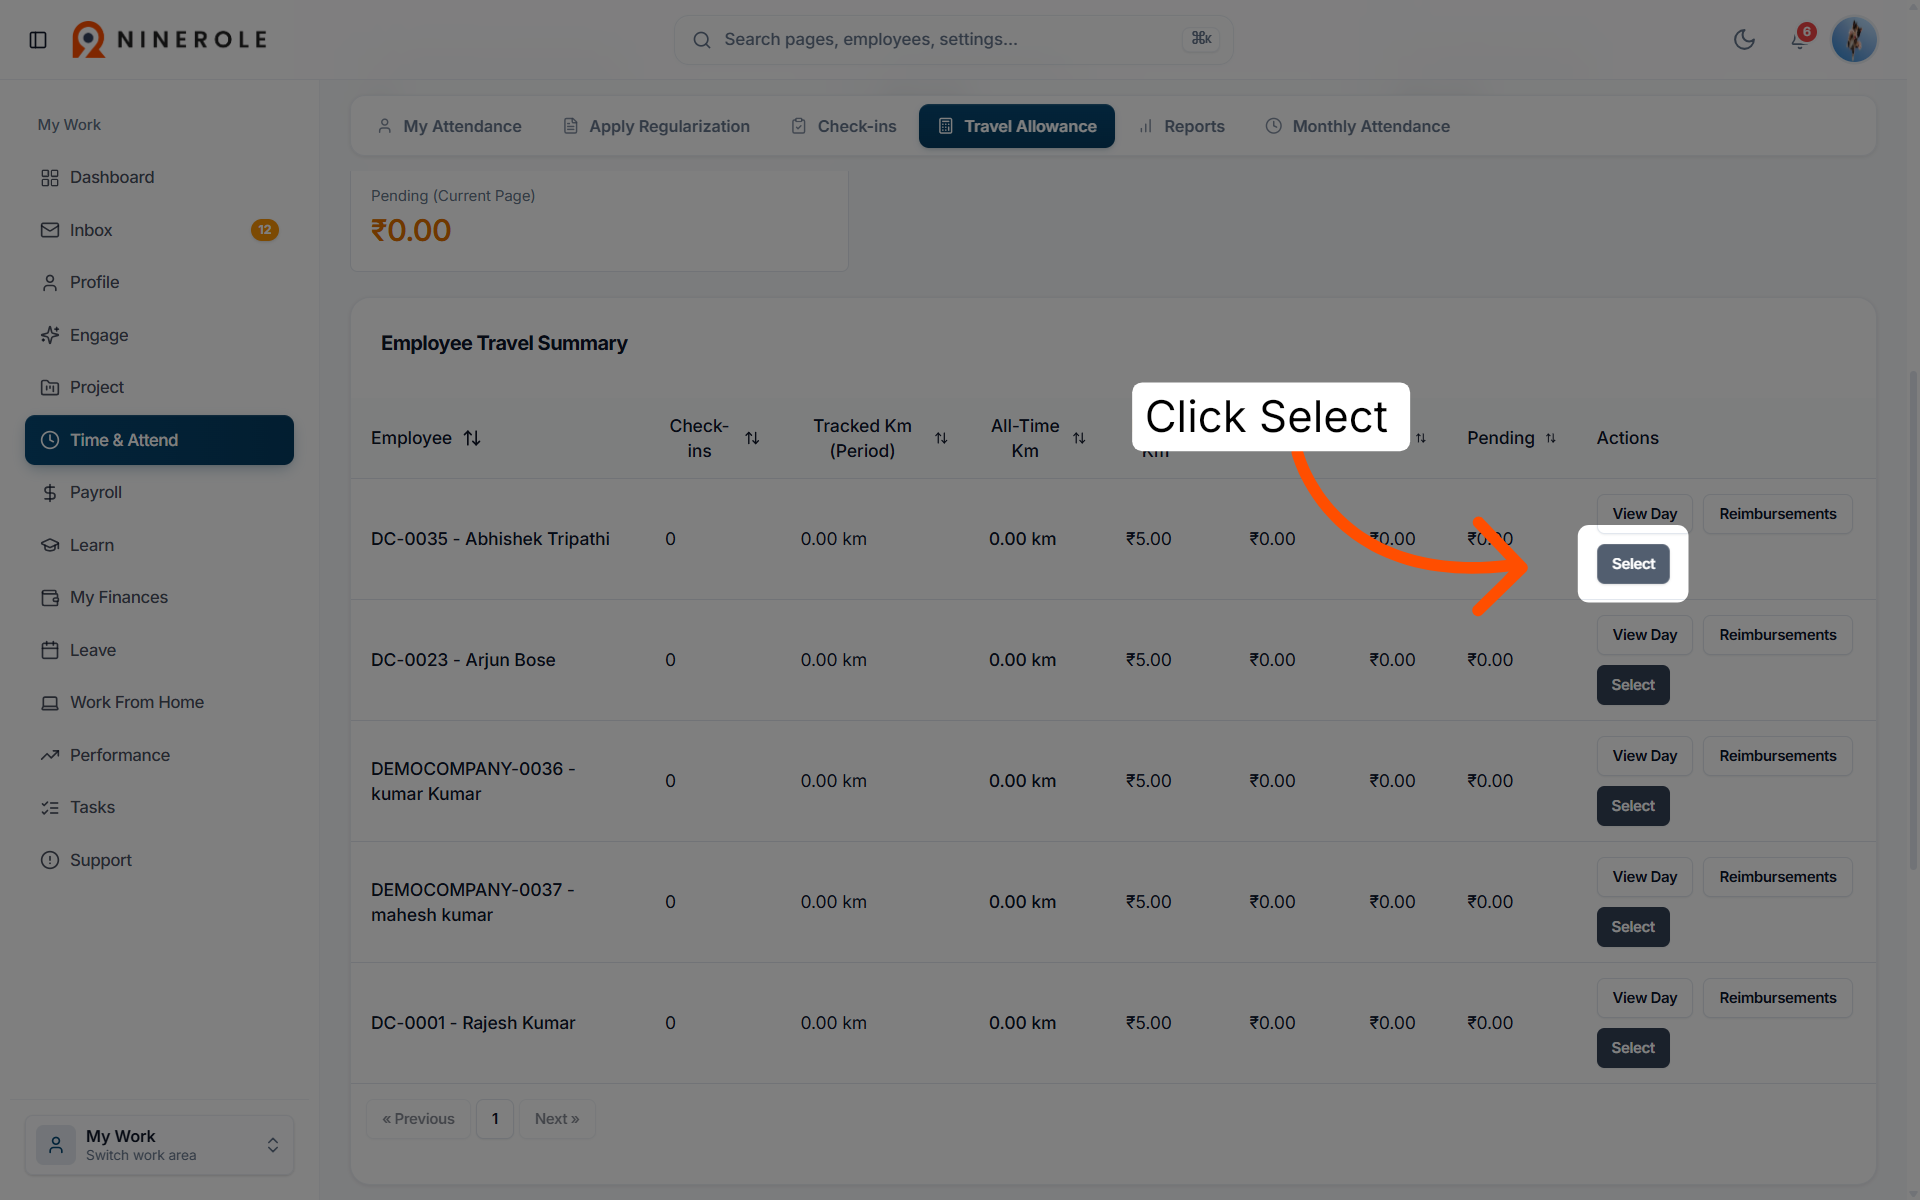This screenshot has width=1920, height=1200.
Task: Open the Work From Home section
Action: click(x=159, y=702)
